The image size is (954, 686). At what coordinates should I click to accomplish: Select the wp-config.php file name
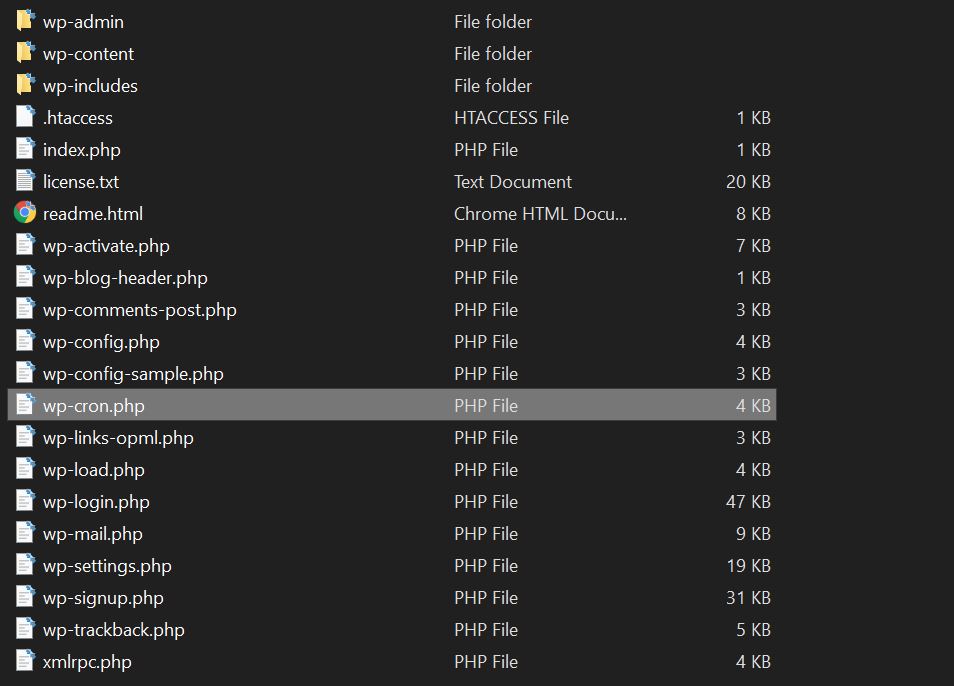(x=101, y=342)
